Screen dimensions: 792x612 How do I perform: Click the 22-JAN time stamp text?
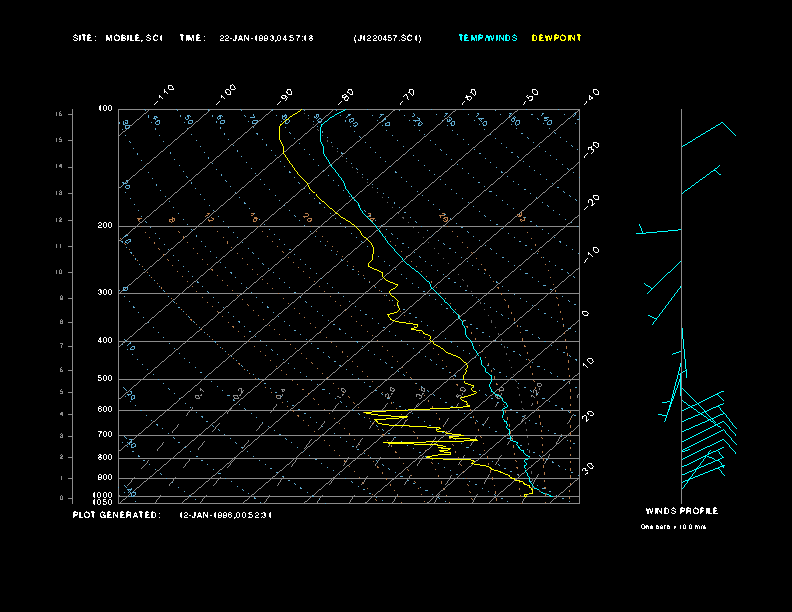tap(266, 38)
